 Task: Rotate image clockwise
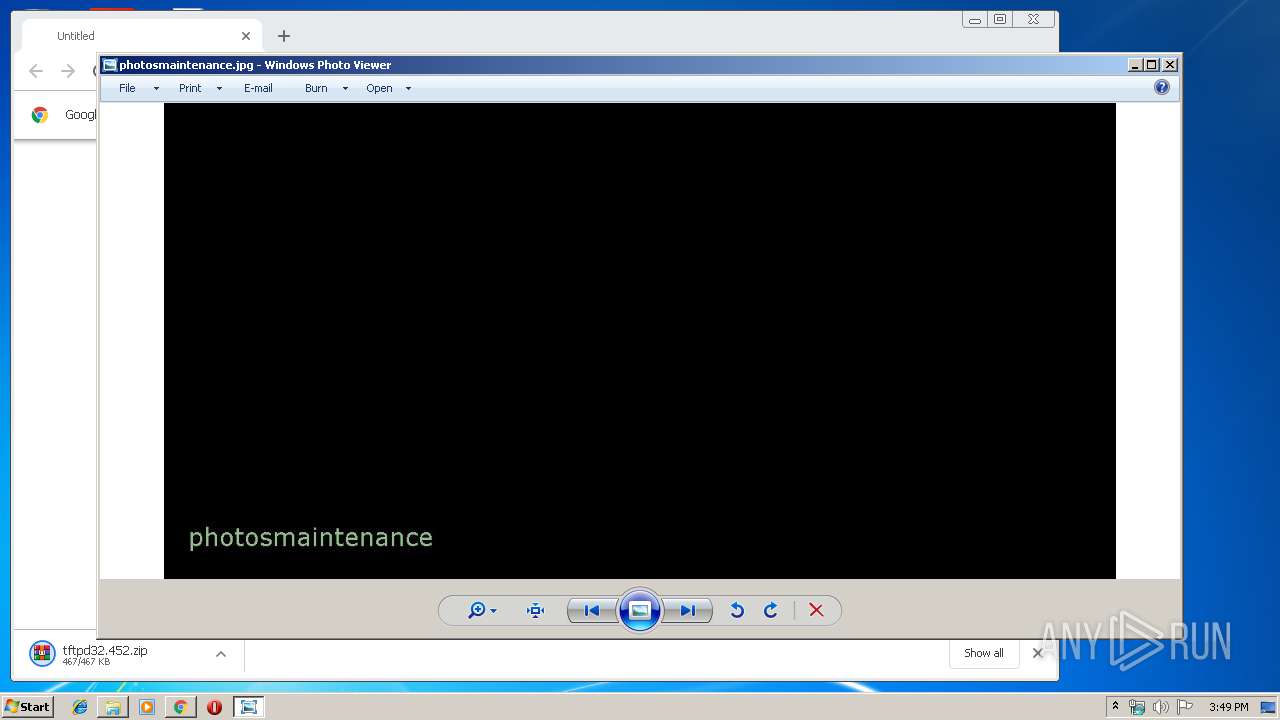click(771, 611)
